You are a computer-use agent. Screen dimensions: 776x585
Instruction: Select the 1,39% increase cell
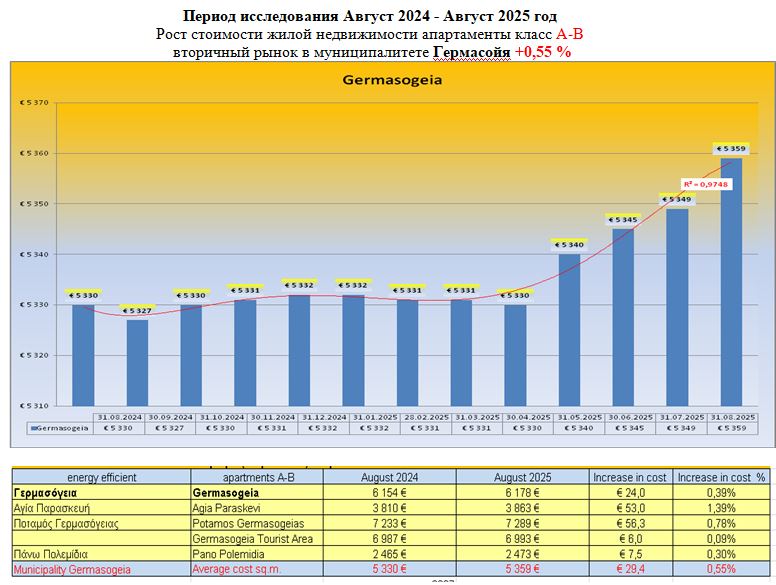(719, 508)
